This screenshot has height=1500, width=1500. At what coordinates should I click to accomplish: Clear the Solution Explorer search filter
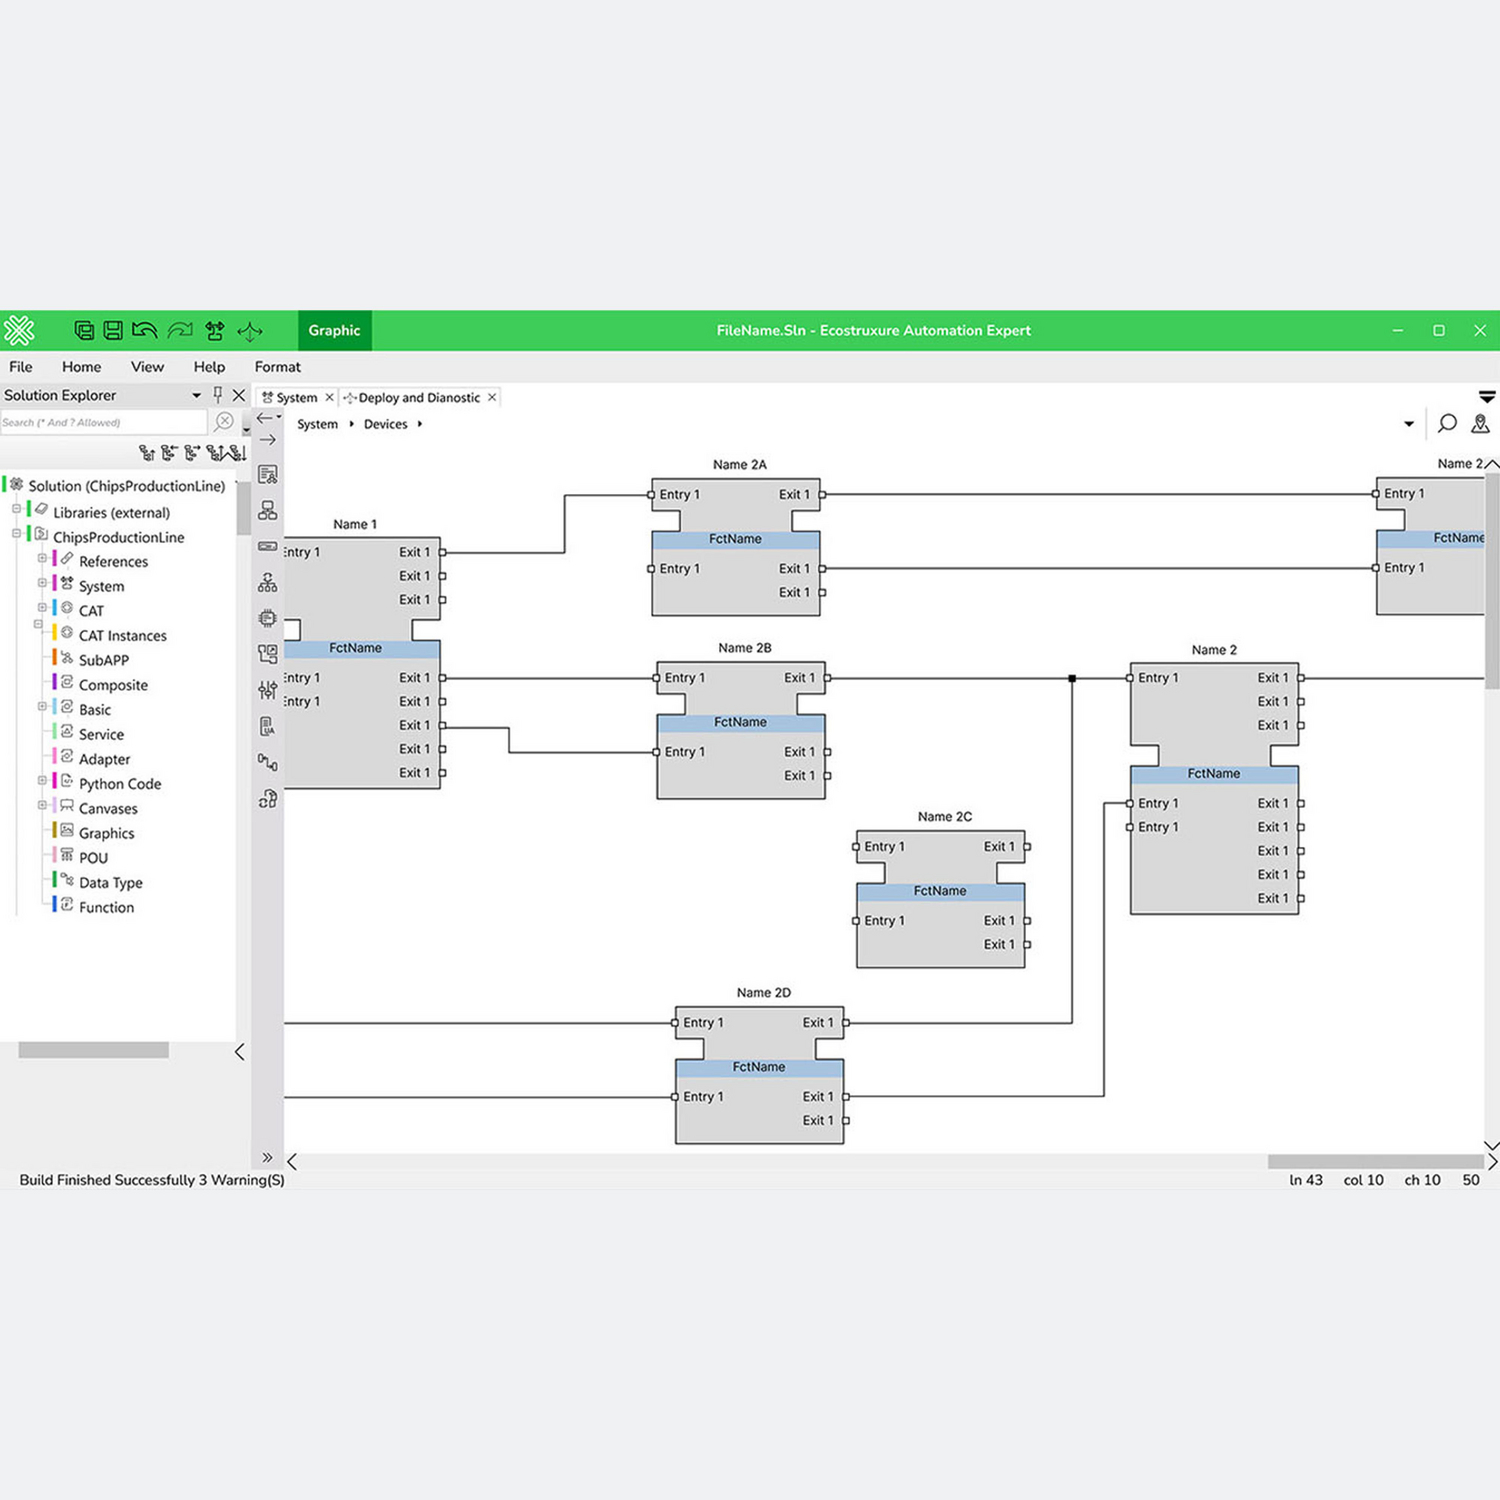tap(225, 422)
